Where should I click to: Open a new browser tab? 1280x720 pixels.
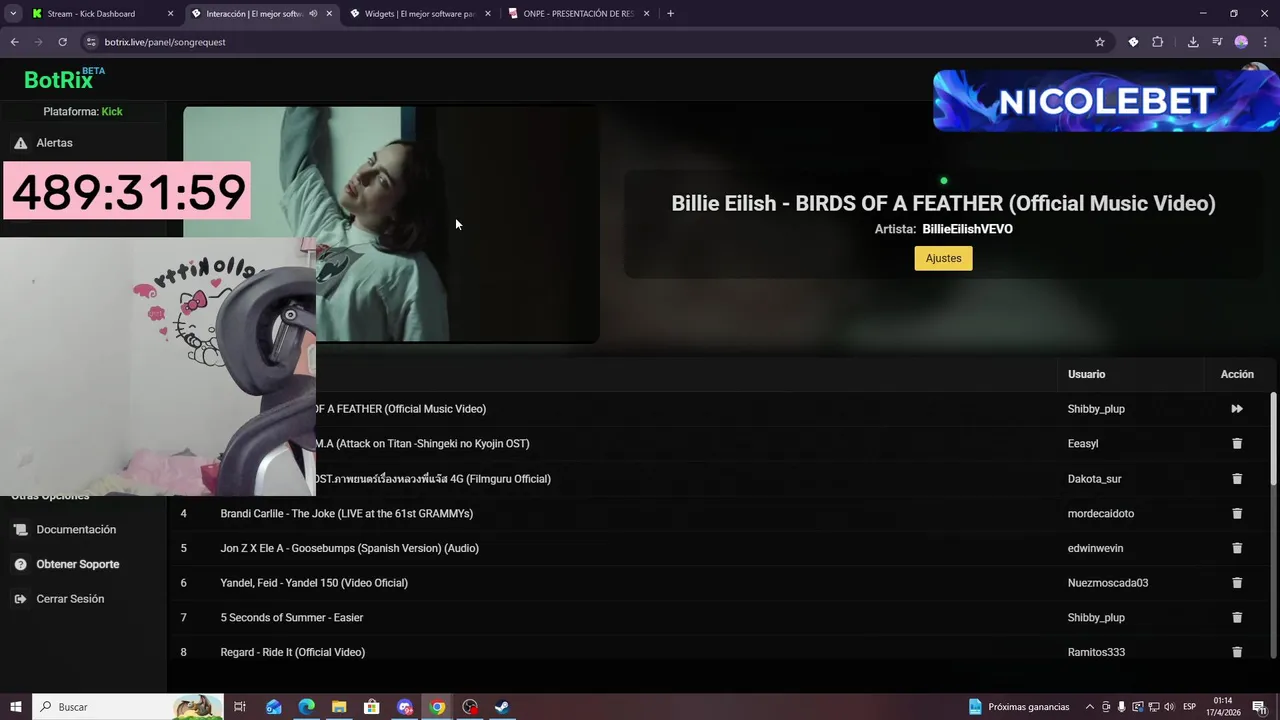point(670,14)
